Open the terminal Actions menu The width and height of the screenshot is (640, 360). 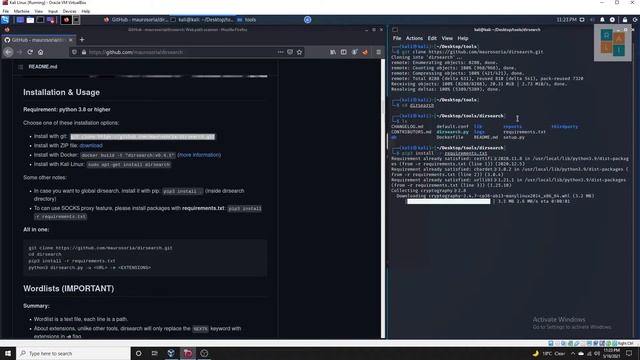click(x=414, y=38)
